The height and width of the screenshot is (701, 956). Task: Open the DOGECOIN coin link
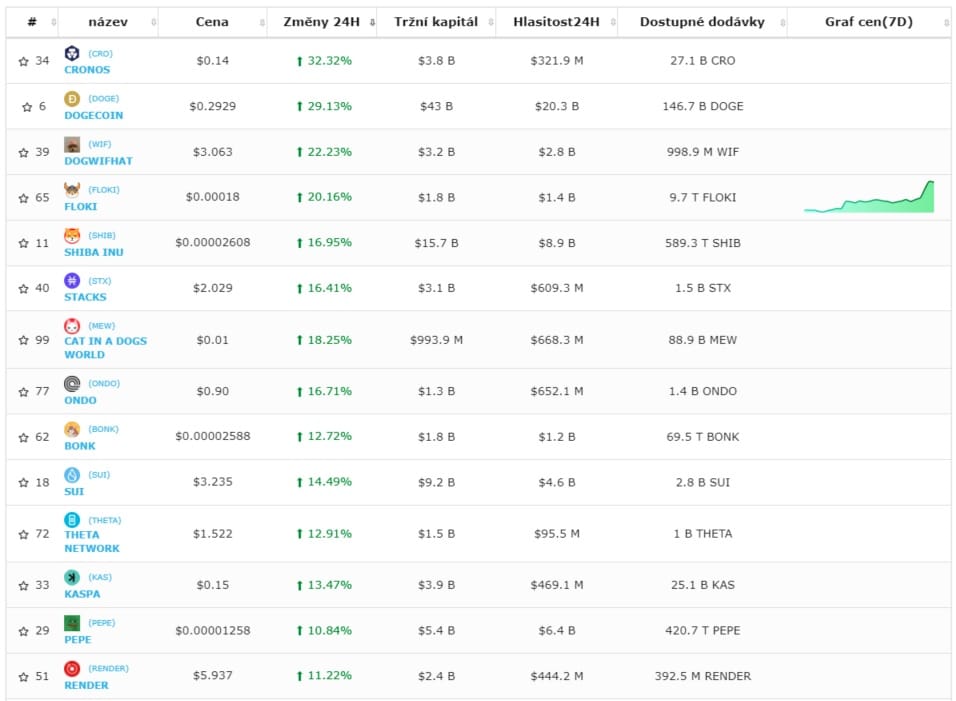(94, 115)
